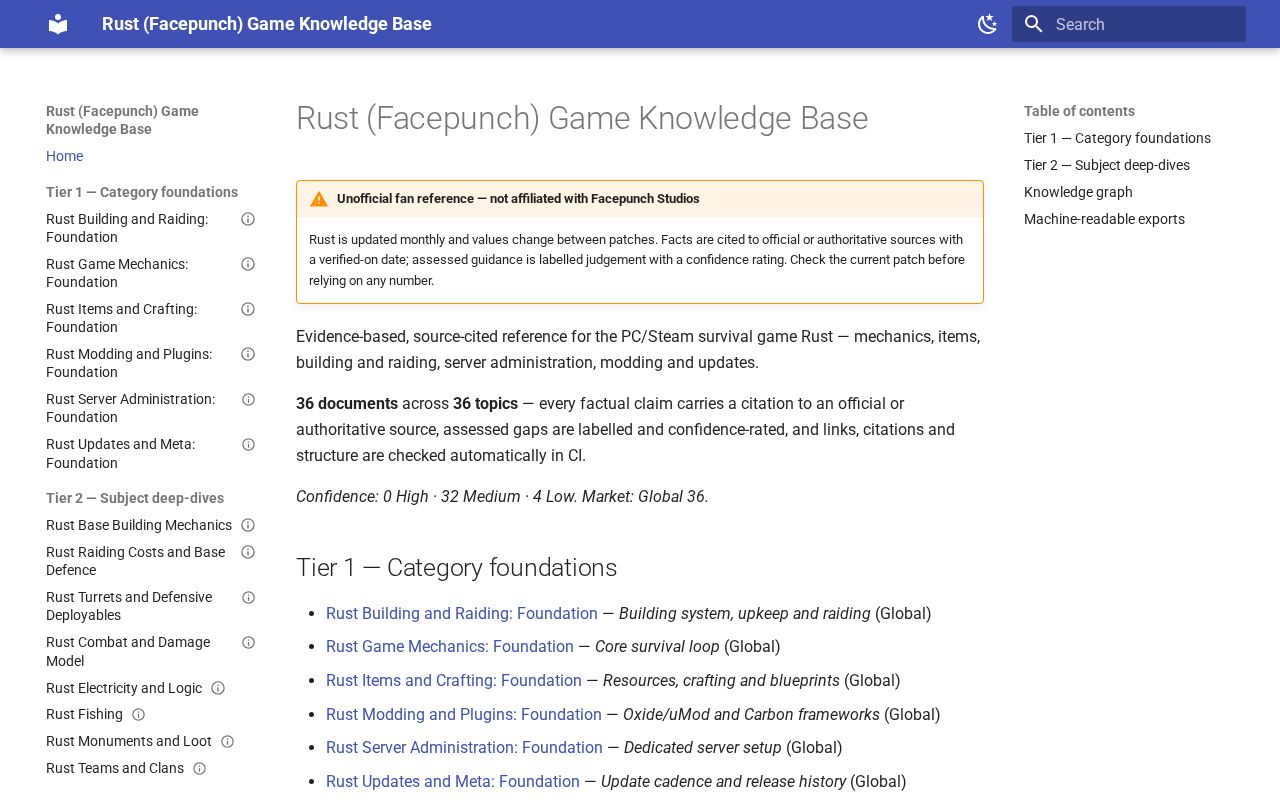
Task: Click info icon beside Rust Raiding Costs and Base Defence
Action: (248, 552)
